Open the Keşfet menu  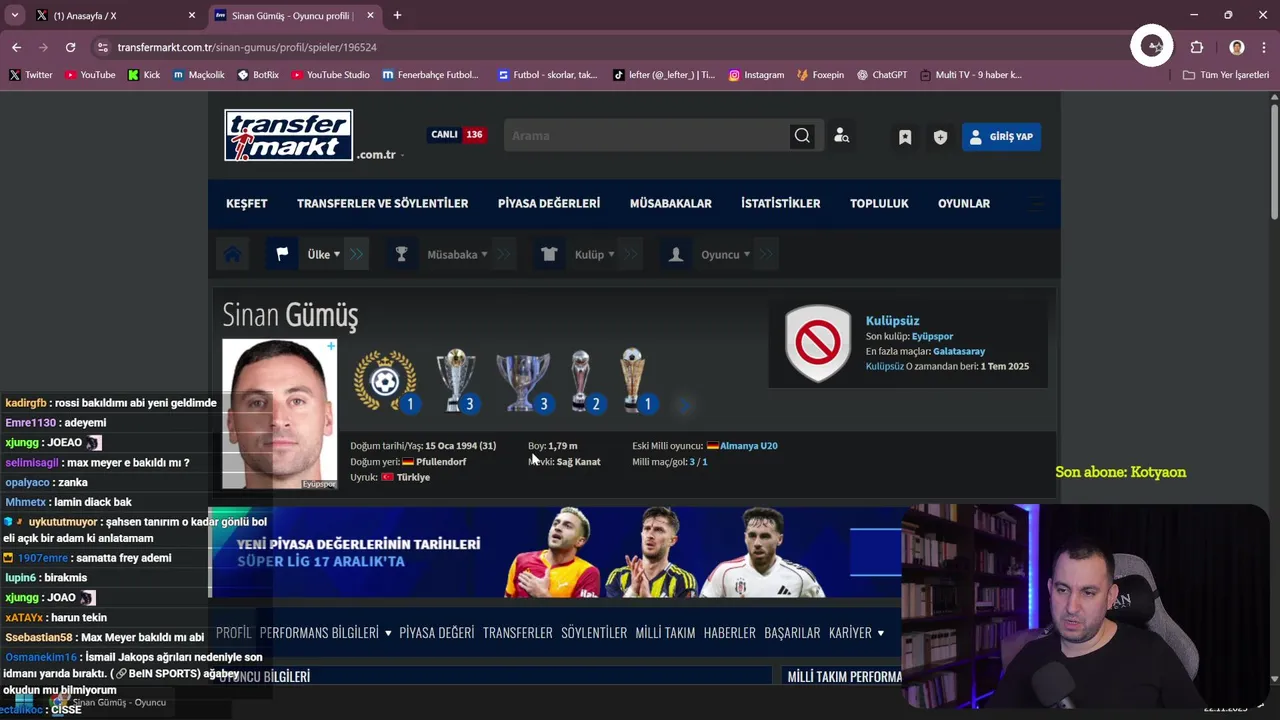[247, 203]
